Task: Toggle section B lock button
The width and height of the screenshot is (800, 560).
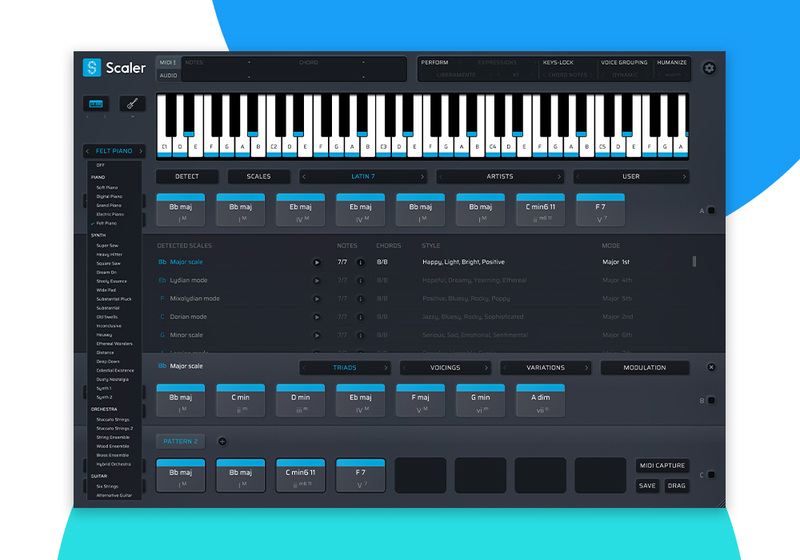Action: point(711,400)
